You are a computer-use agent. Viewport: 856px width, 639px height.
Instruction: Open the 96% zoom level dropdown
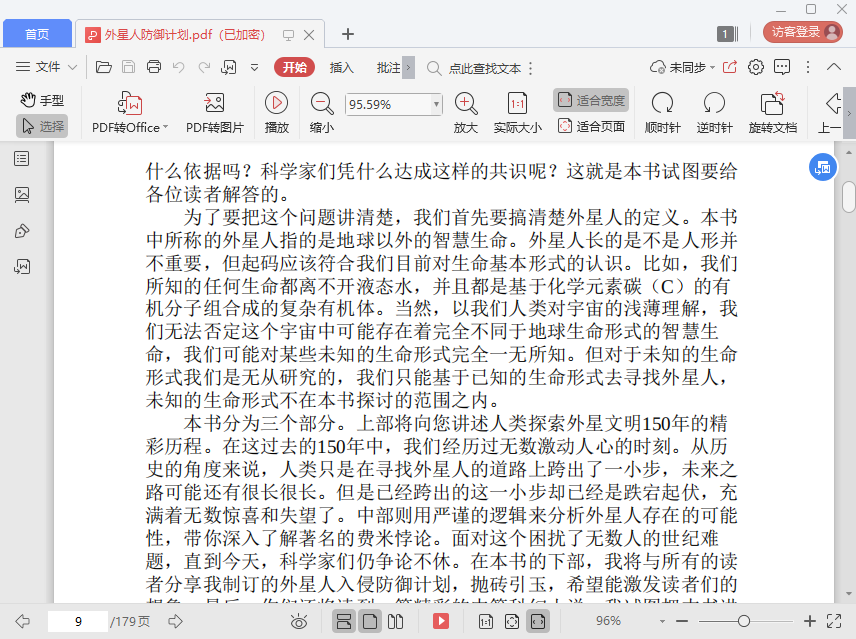[662, 622]
